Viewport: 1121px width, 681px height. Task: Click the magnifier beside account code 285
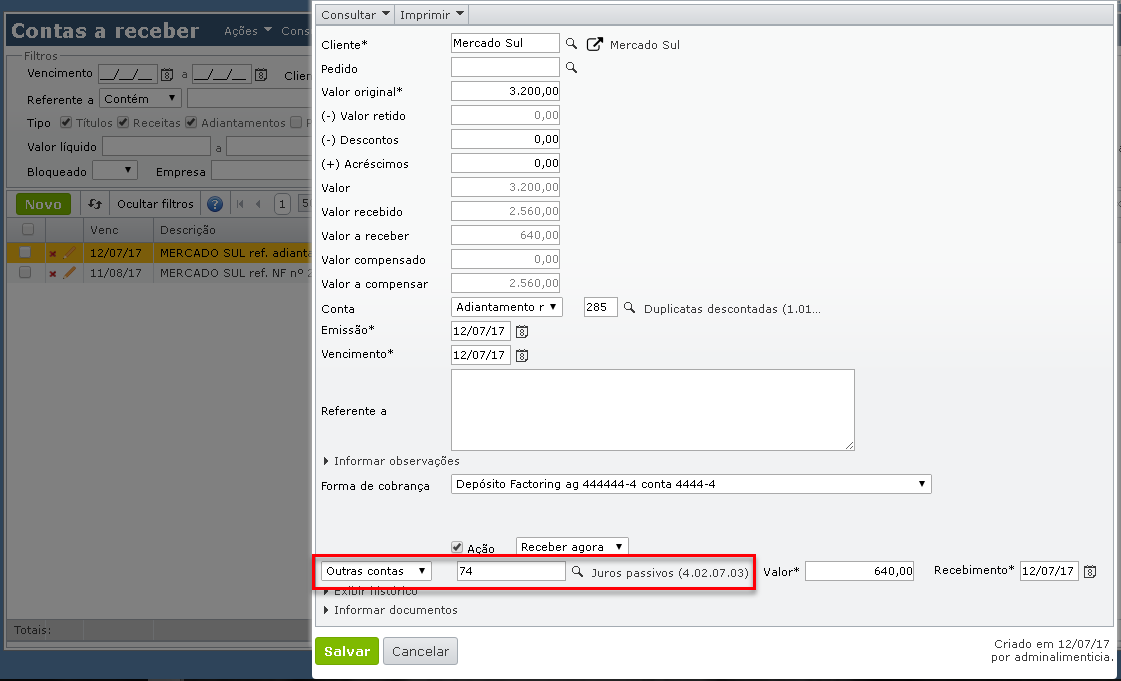[629, 307]
